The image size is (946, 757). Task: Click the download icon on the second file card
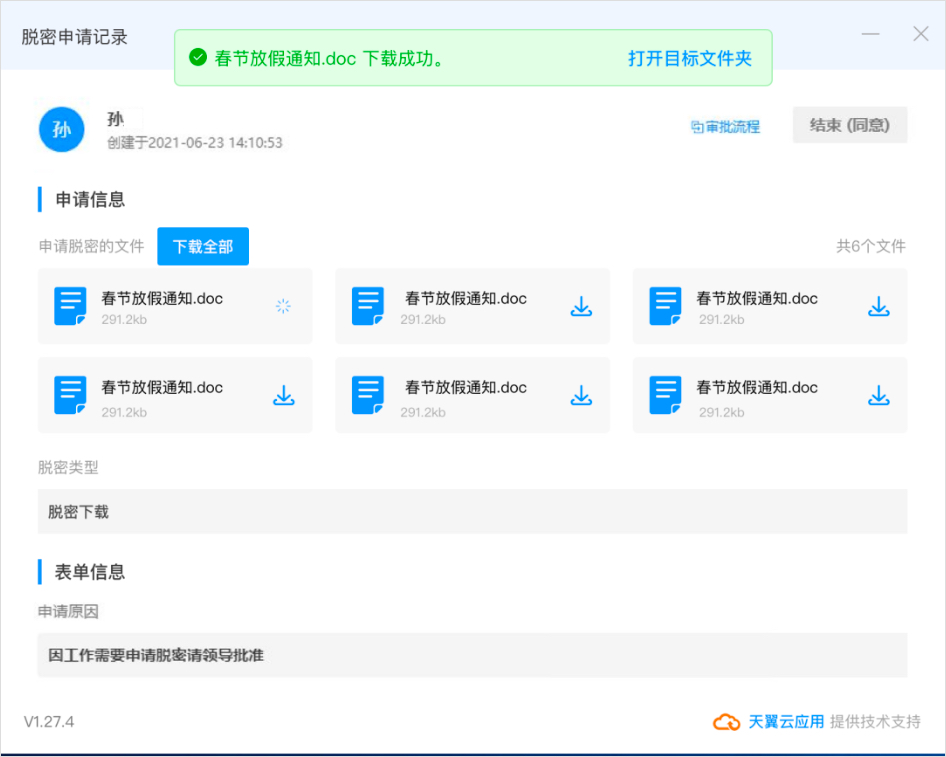[x=580, y=306]
